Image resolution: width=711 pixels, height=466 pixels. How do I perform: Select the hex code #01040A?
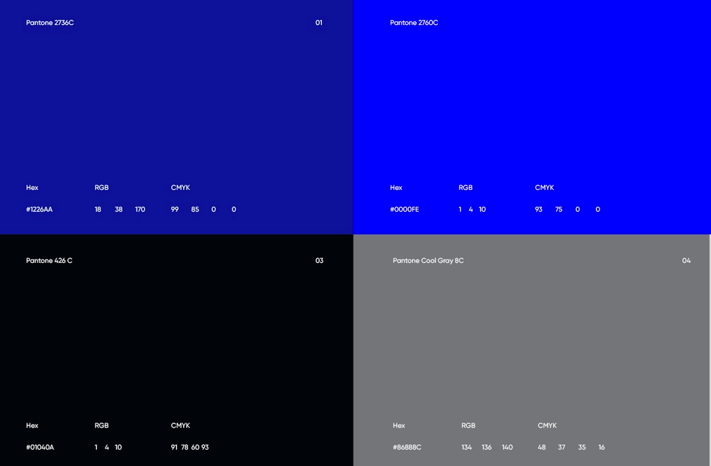(x=40, y=448)
